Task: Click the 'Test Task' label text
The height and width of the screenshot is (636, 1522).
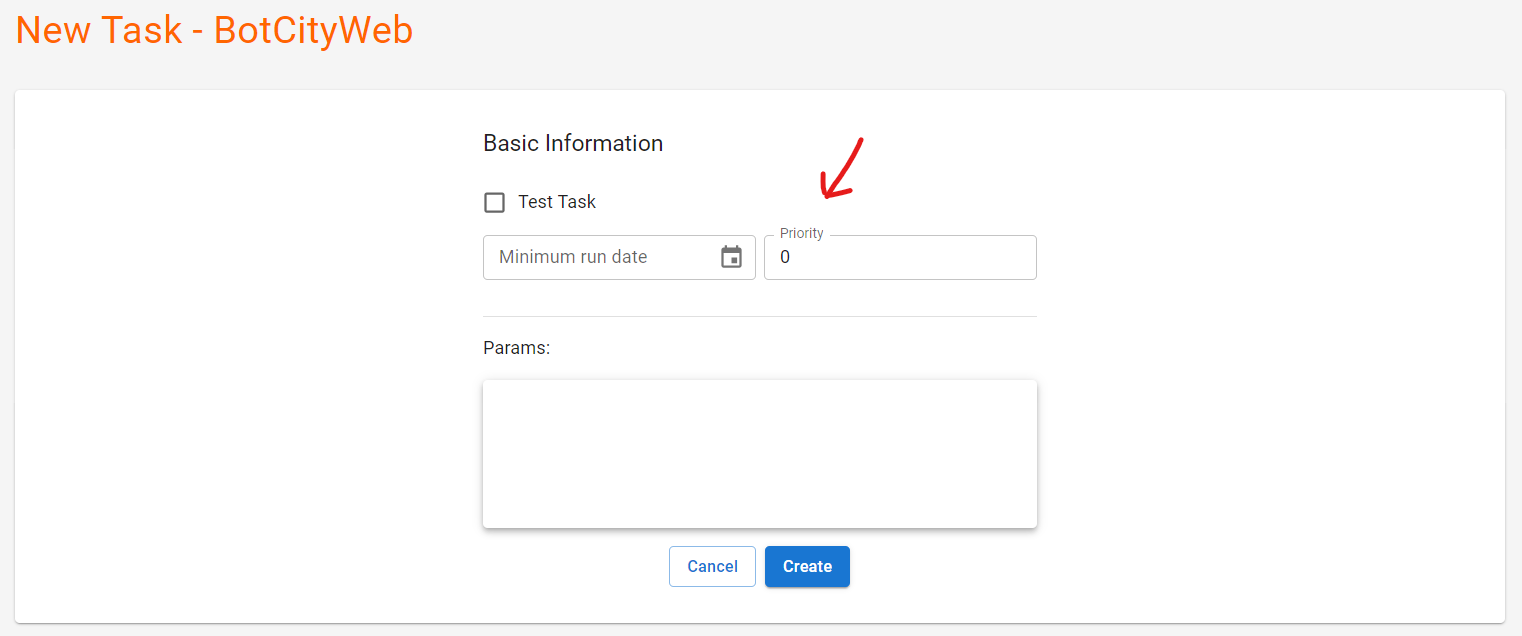Action: tap(557, 202)
